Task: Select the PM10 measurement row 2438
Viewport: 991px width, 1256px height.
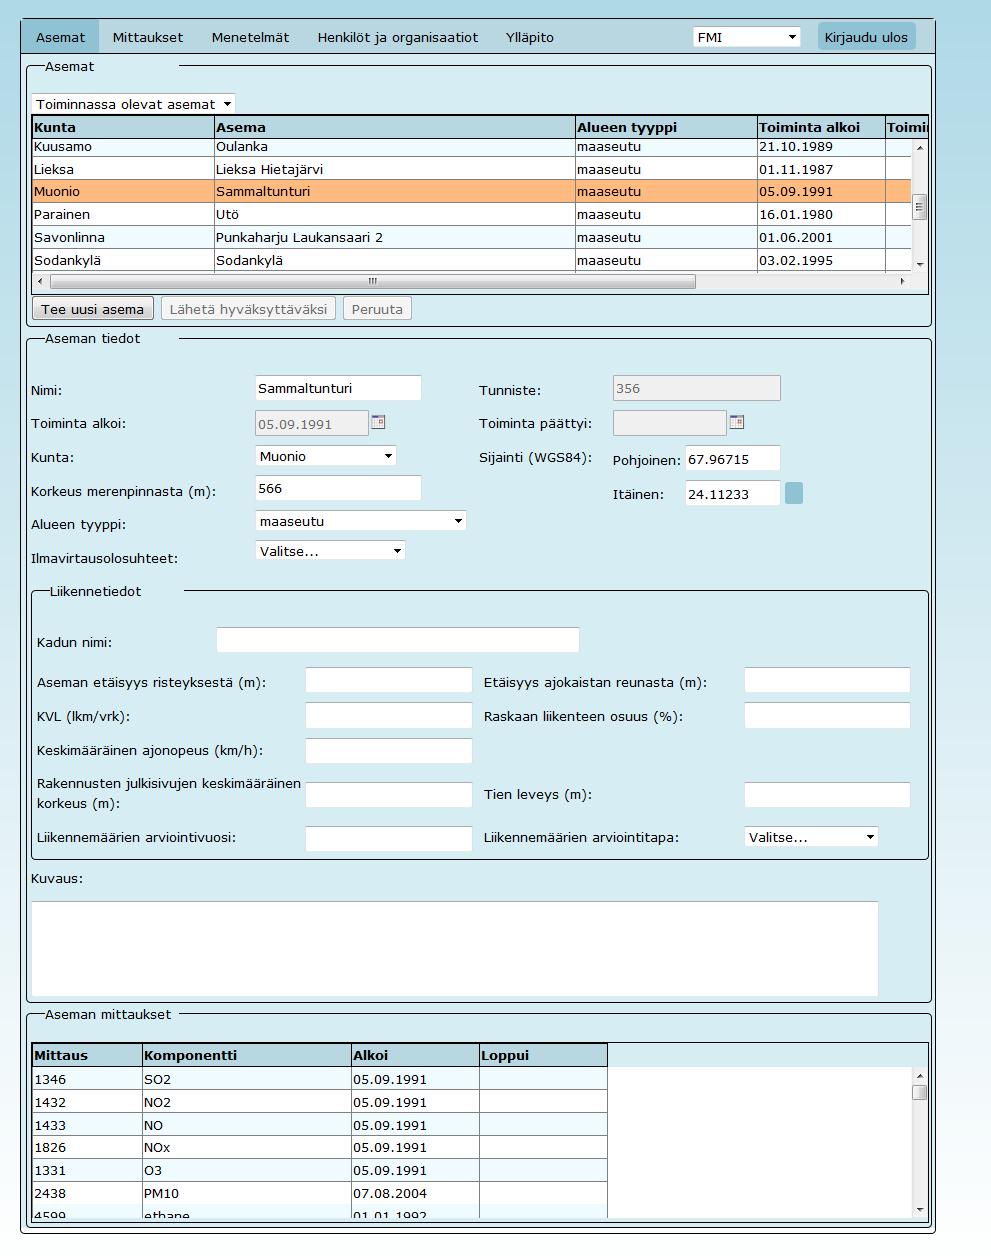Action: [x=320, y=1193]
